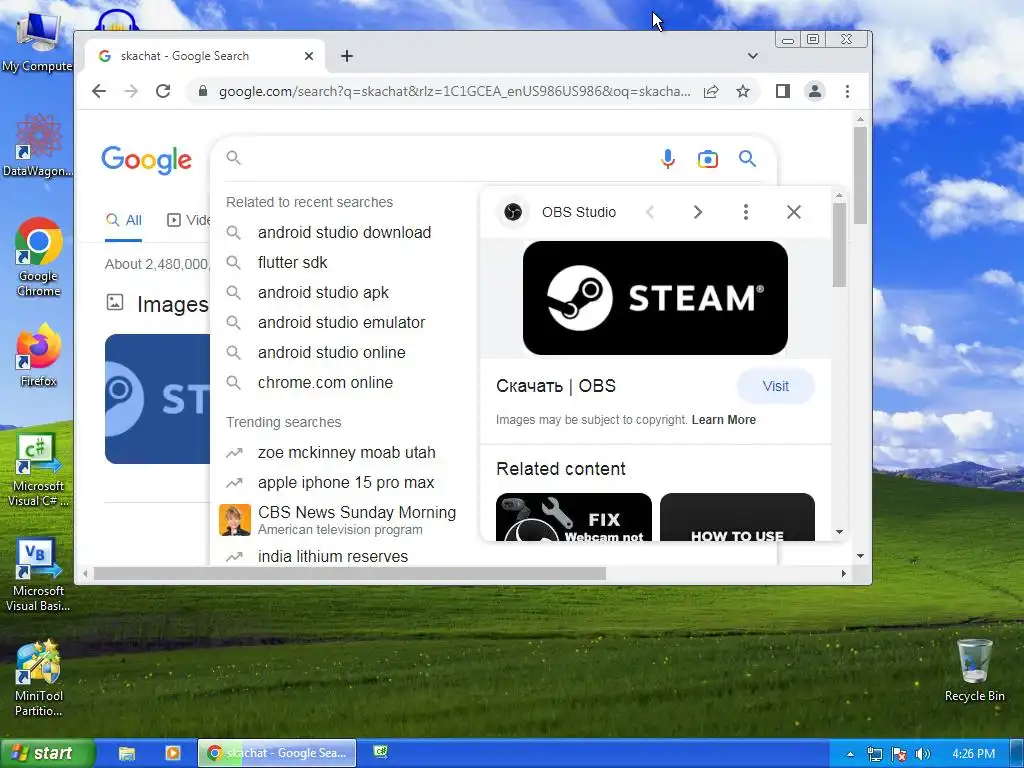The height and width of the screenshot is (768, 1024).
Task: Click the OBS Studio source favicon
Action: 513,212
